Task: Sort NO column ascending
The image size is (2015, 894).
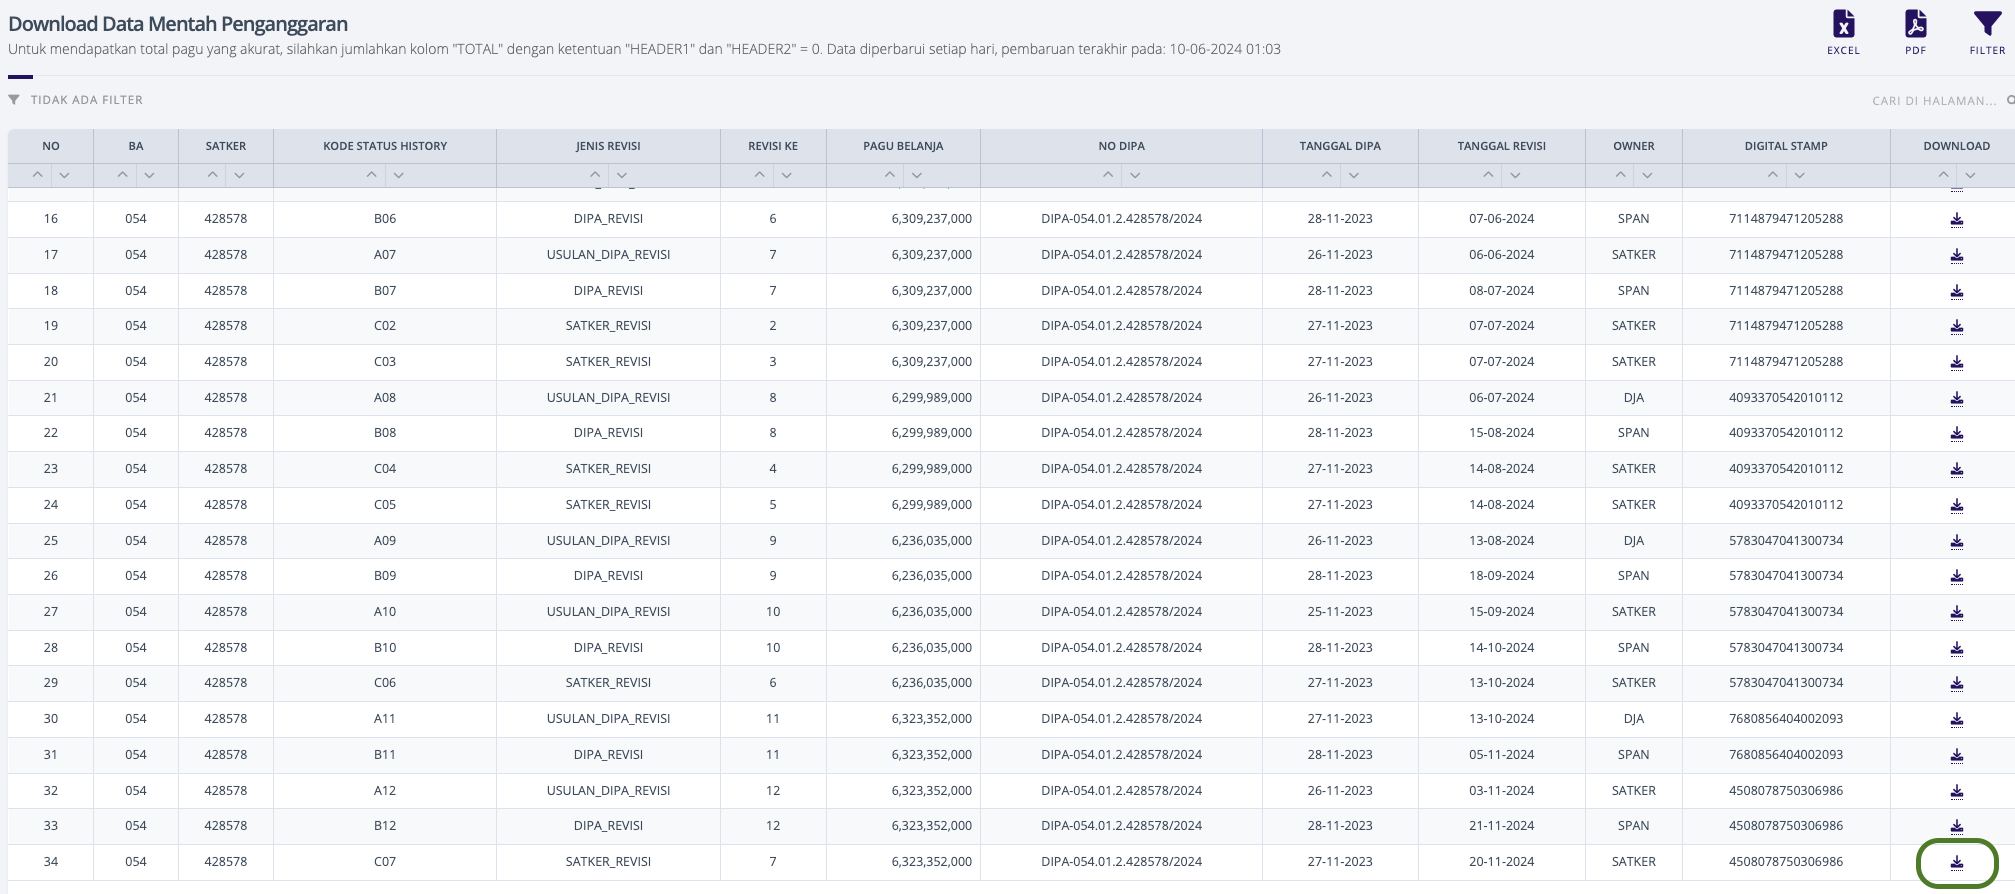Action: 37,175
